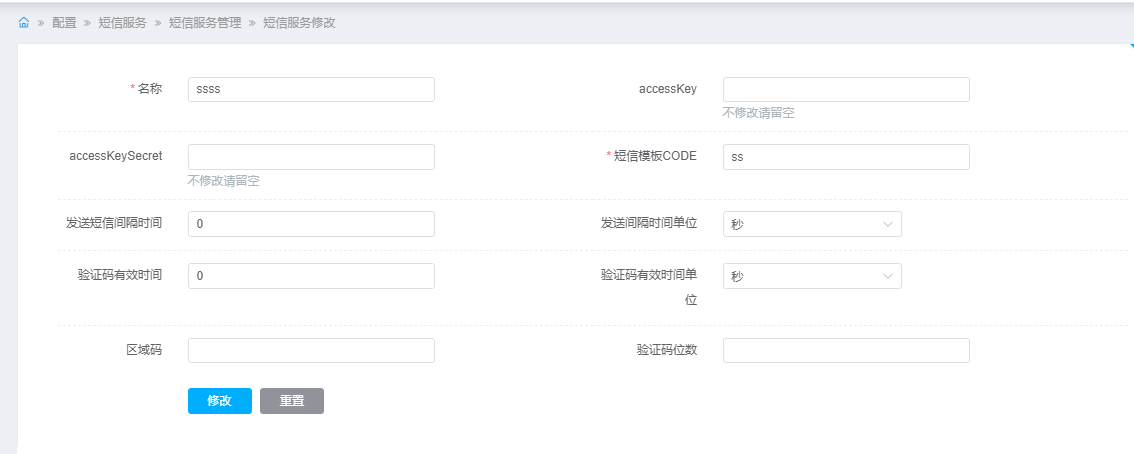Click the accessKeySecret input box
The height and width of the screenshot is (454, 1134).
[x=311, y=156]
